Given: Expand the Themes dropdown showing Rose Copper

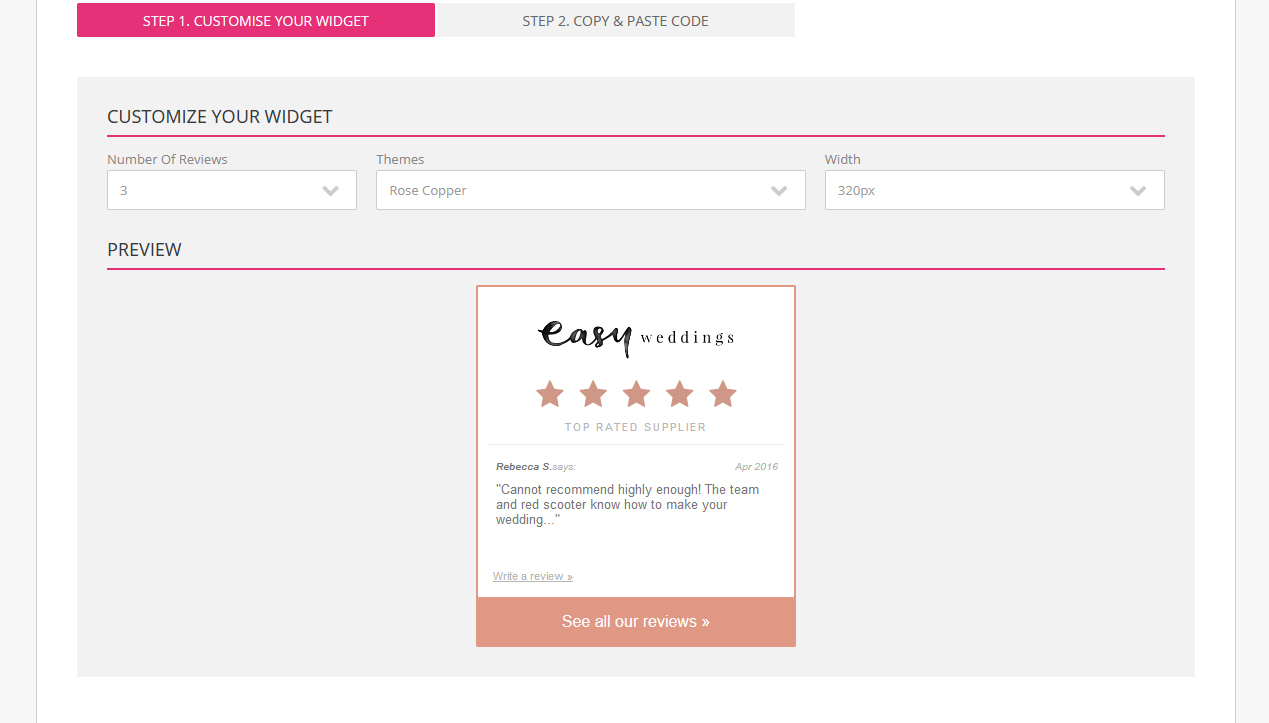Looking at the screenshot, I should click(590, 190).
